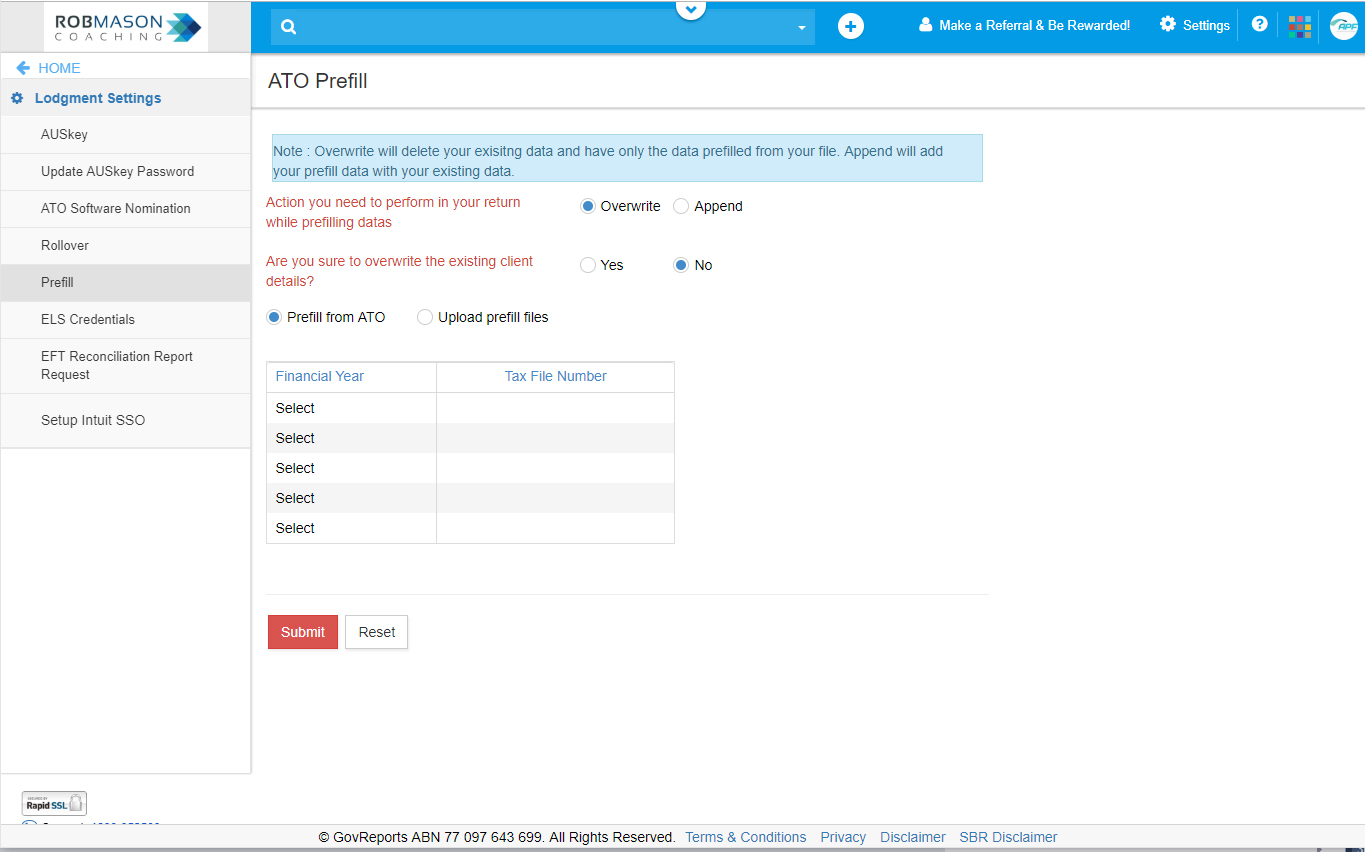Screen dimensions: 1365x852
Task: Open Privacy link in footer
Action: (843, 837)
